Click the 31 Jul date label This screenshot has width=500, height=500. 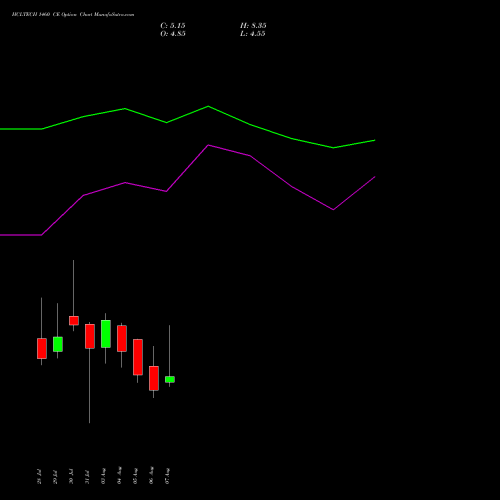pos(87,477)
